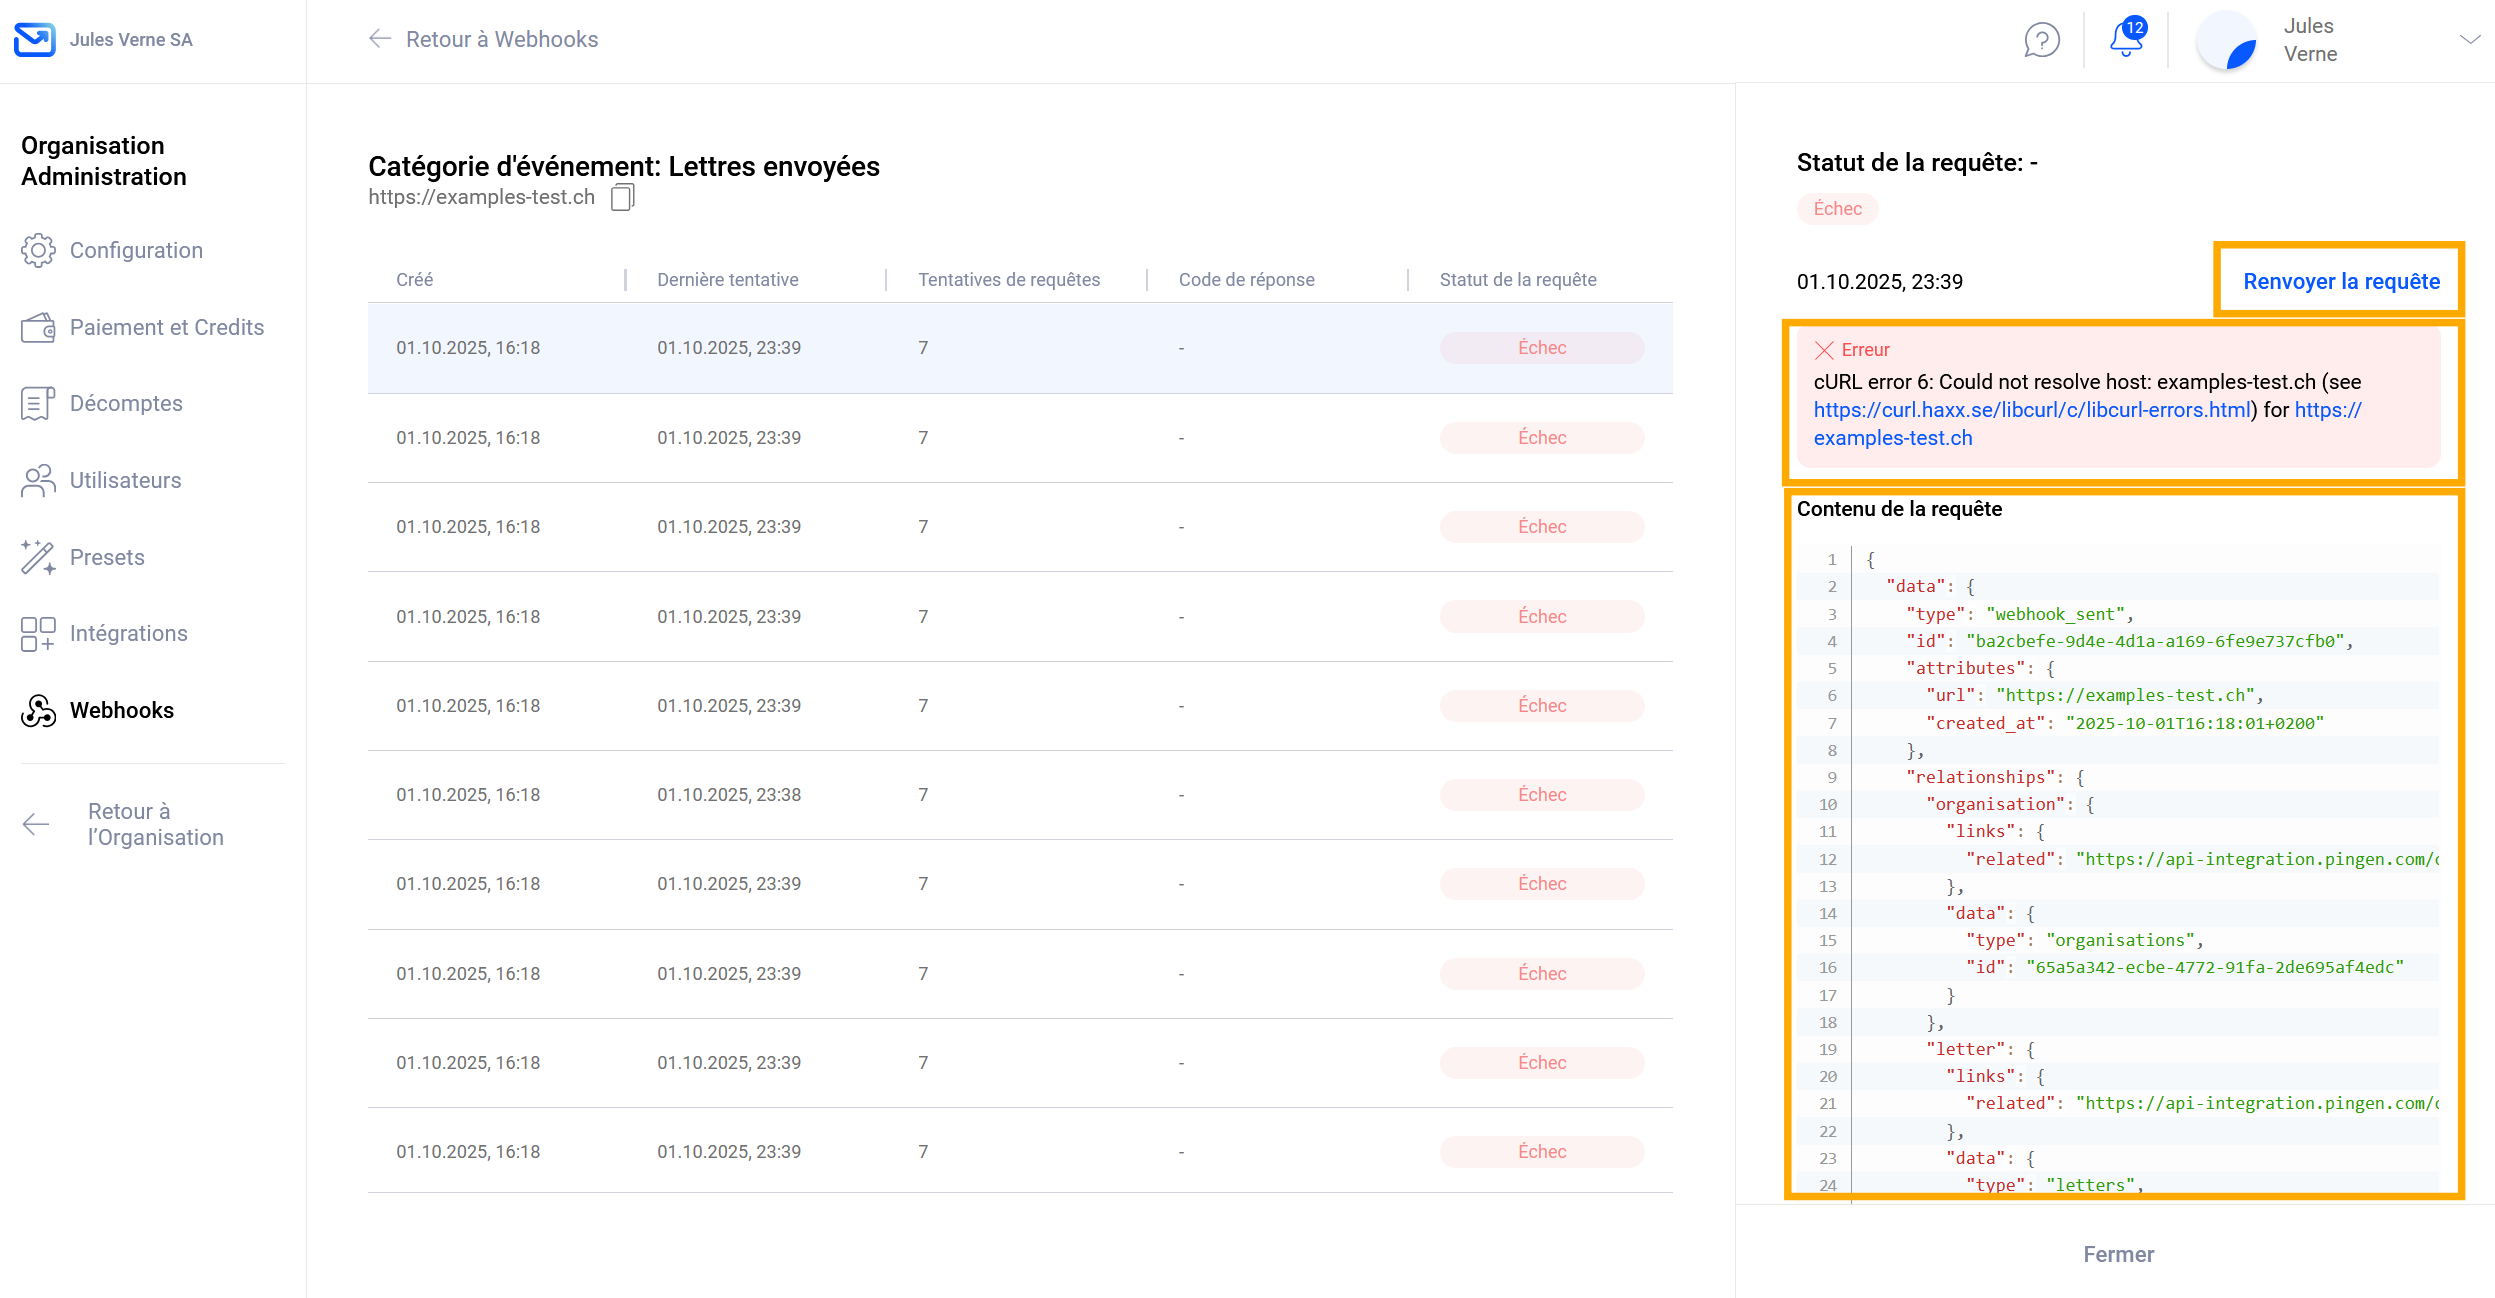The width and height of the screenshot is (2495, 1298).
Task: Click the Utilisateurs people icon
Action: (38, 481)
